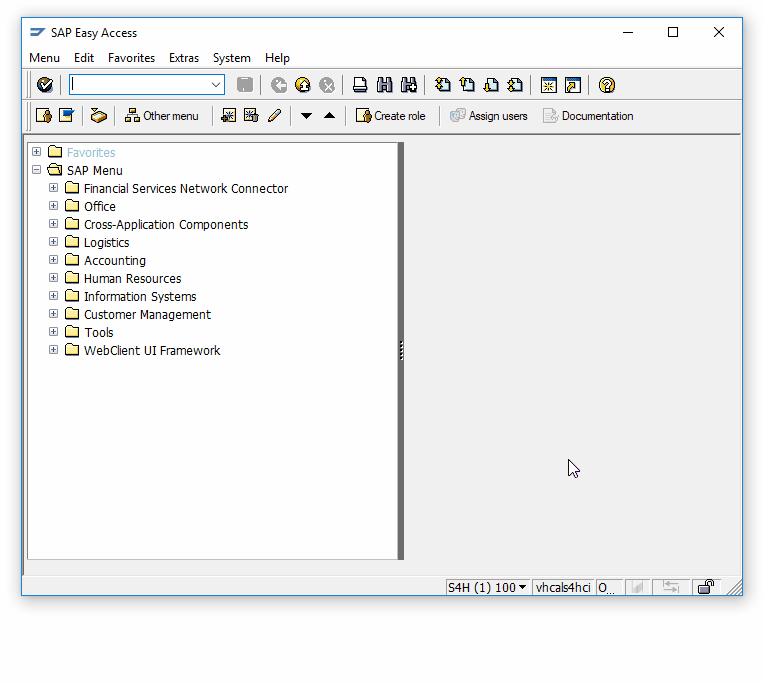This screenshot has width=764, height=683.
Task: Click the Find binoculars icon
Action: coord(384,85)
